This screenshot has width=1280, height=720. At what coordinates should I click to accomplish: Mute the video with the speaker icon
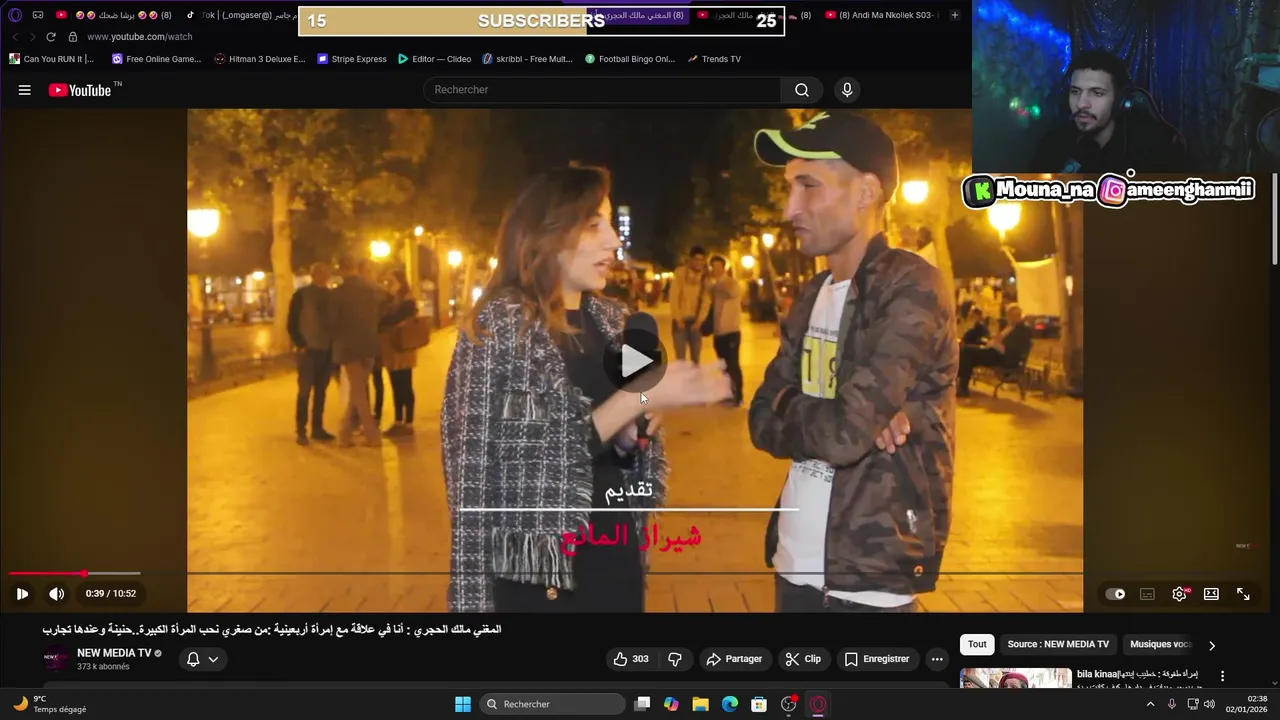[x=57, y=594]
